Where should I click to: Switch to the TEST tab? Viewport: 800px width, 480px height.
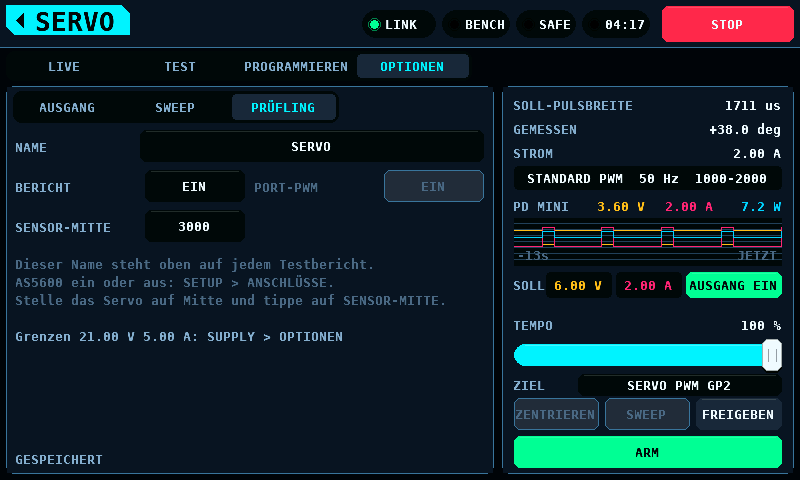[x=180, y=66]
